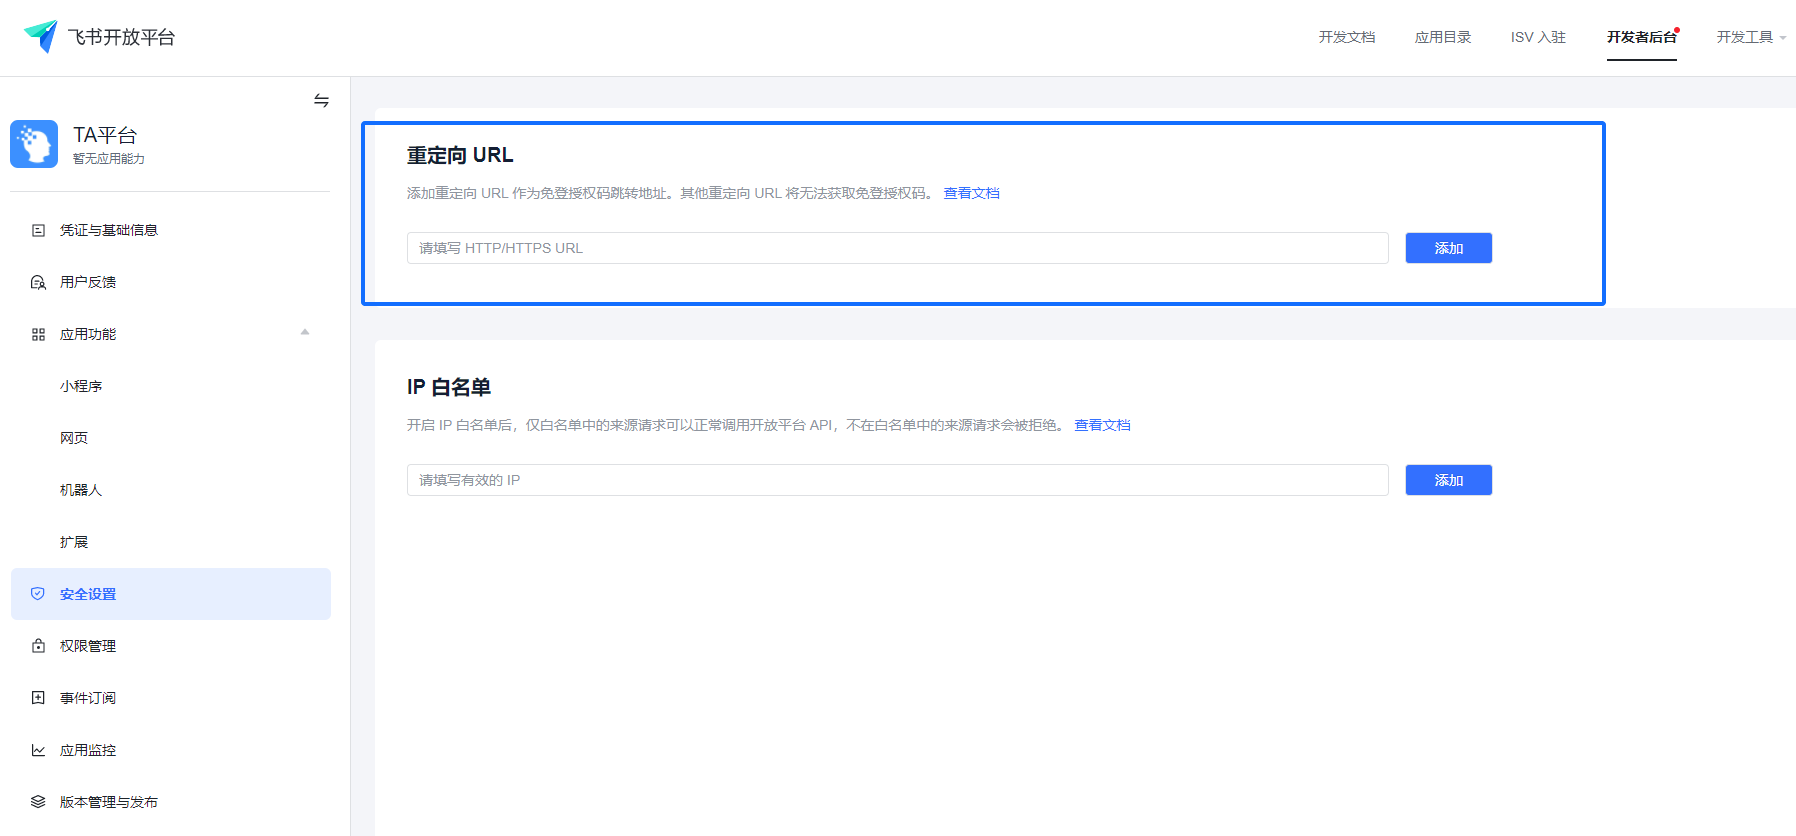
Task: Click the Feishu Open Platform paper-plane logo
Action: [41, 36]
